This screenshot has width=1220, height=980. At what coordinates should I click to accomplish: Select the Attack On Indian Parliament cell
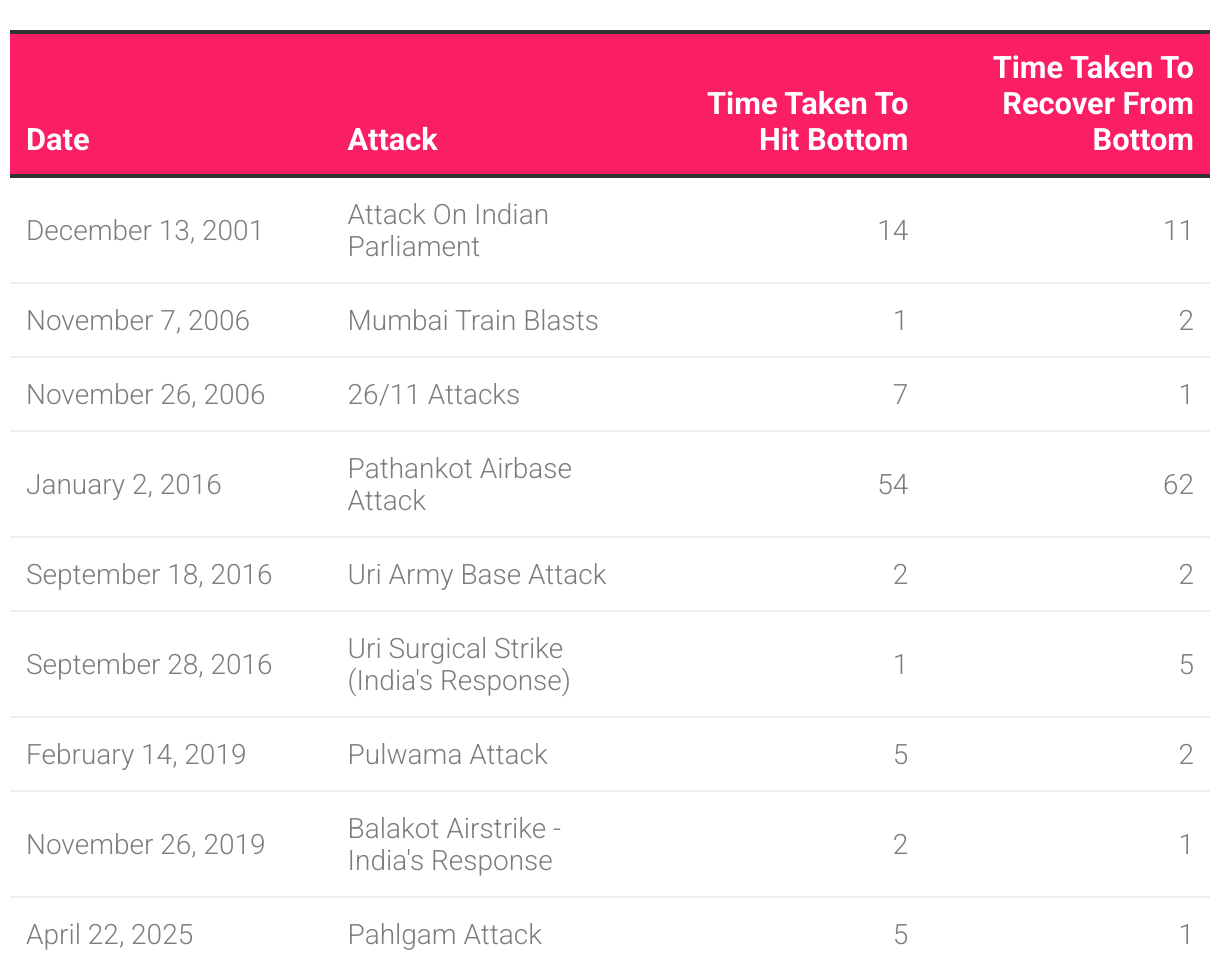pyautogui.click(x=448, y=231)
